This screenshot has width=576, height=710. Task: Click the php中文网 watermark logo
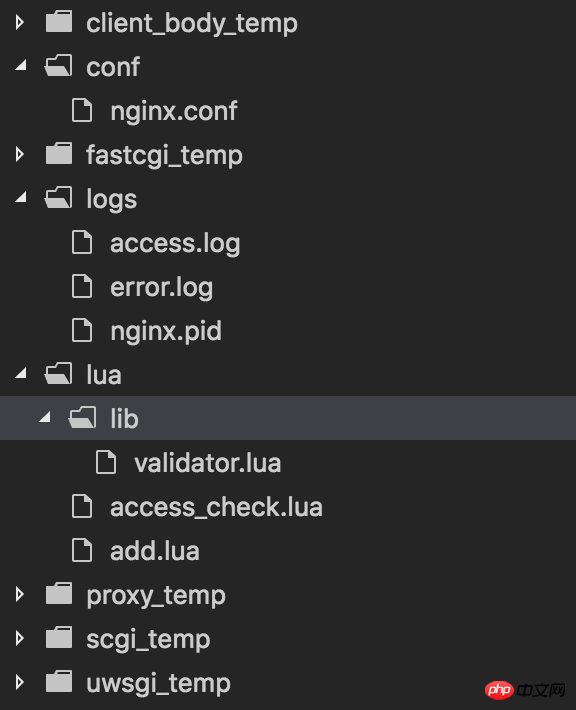(525, 690)
